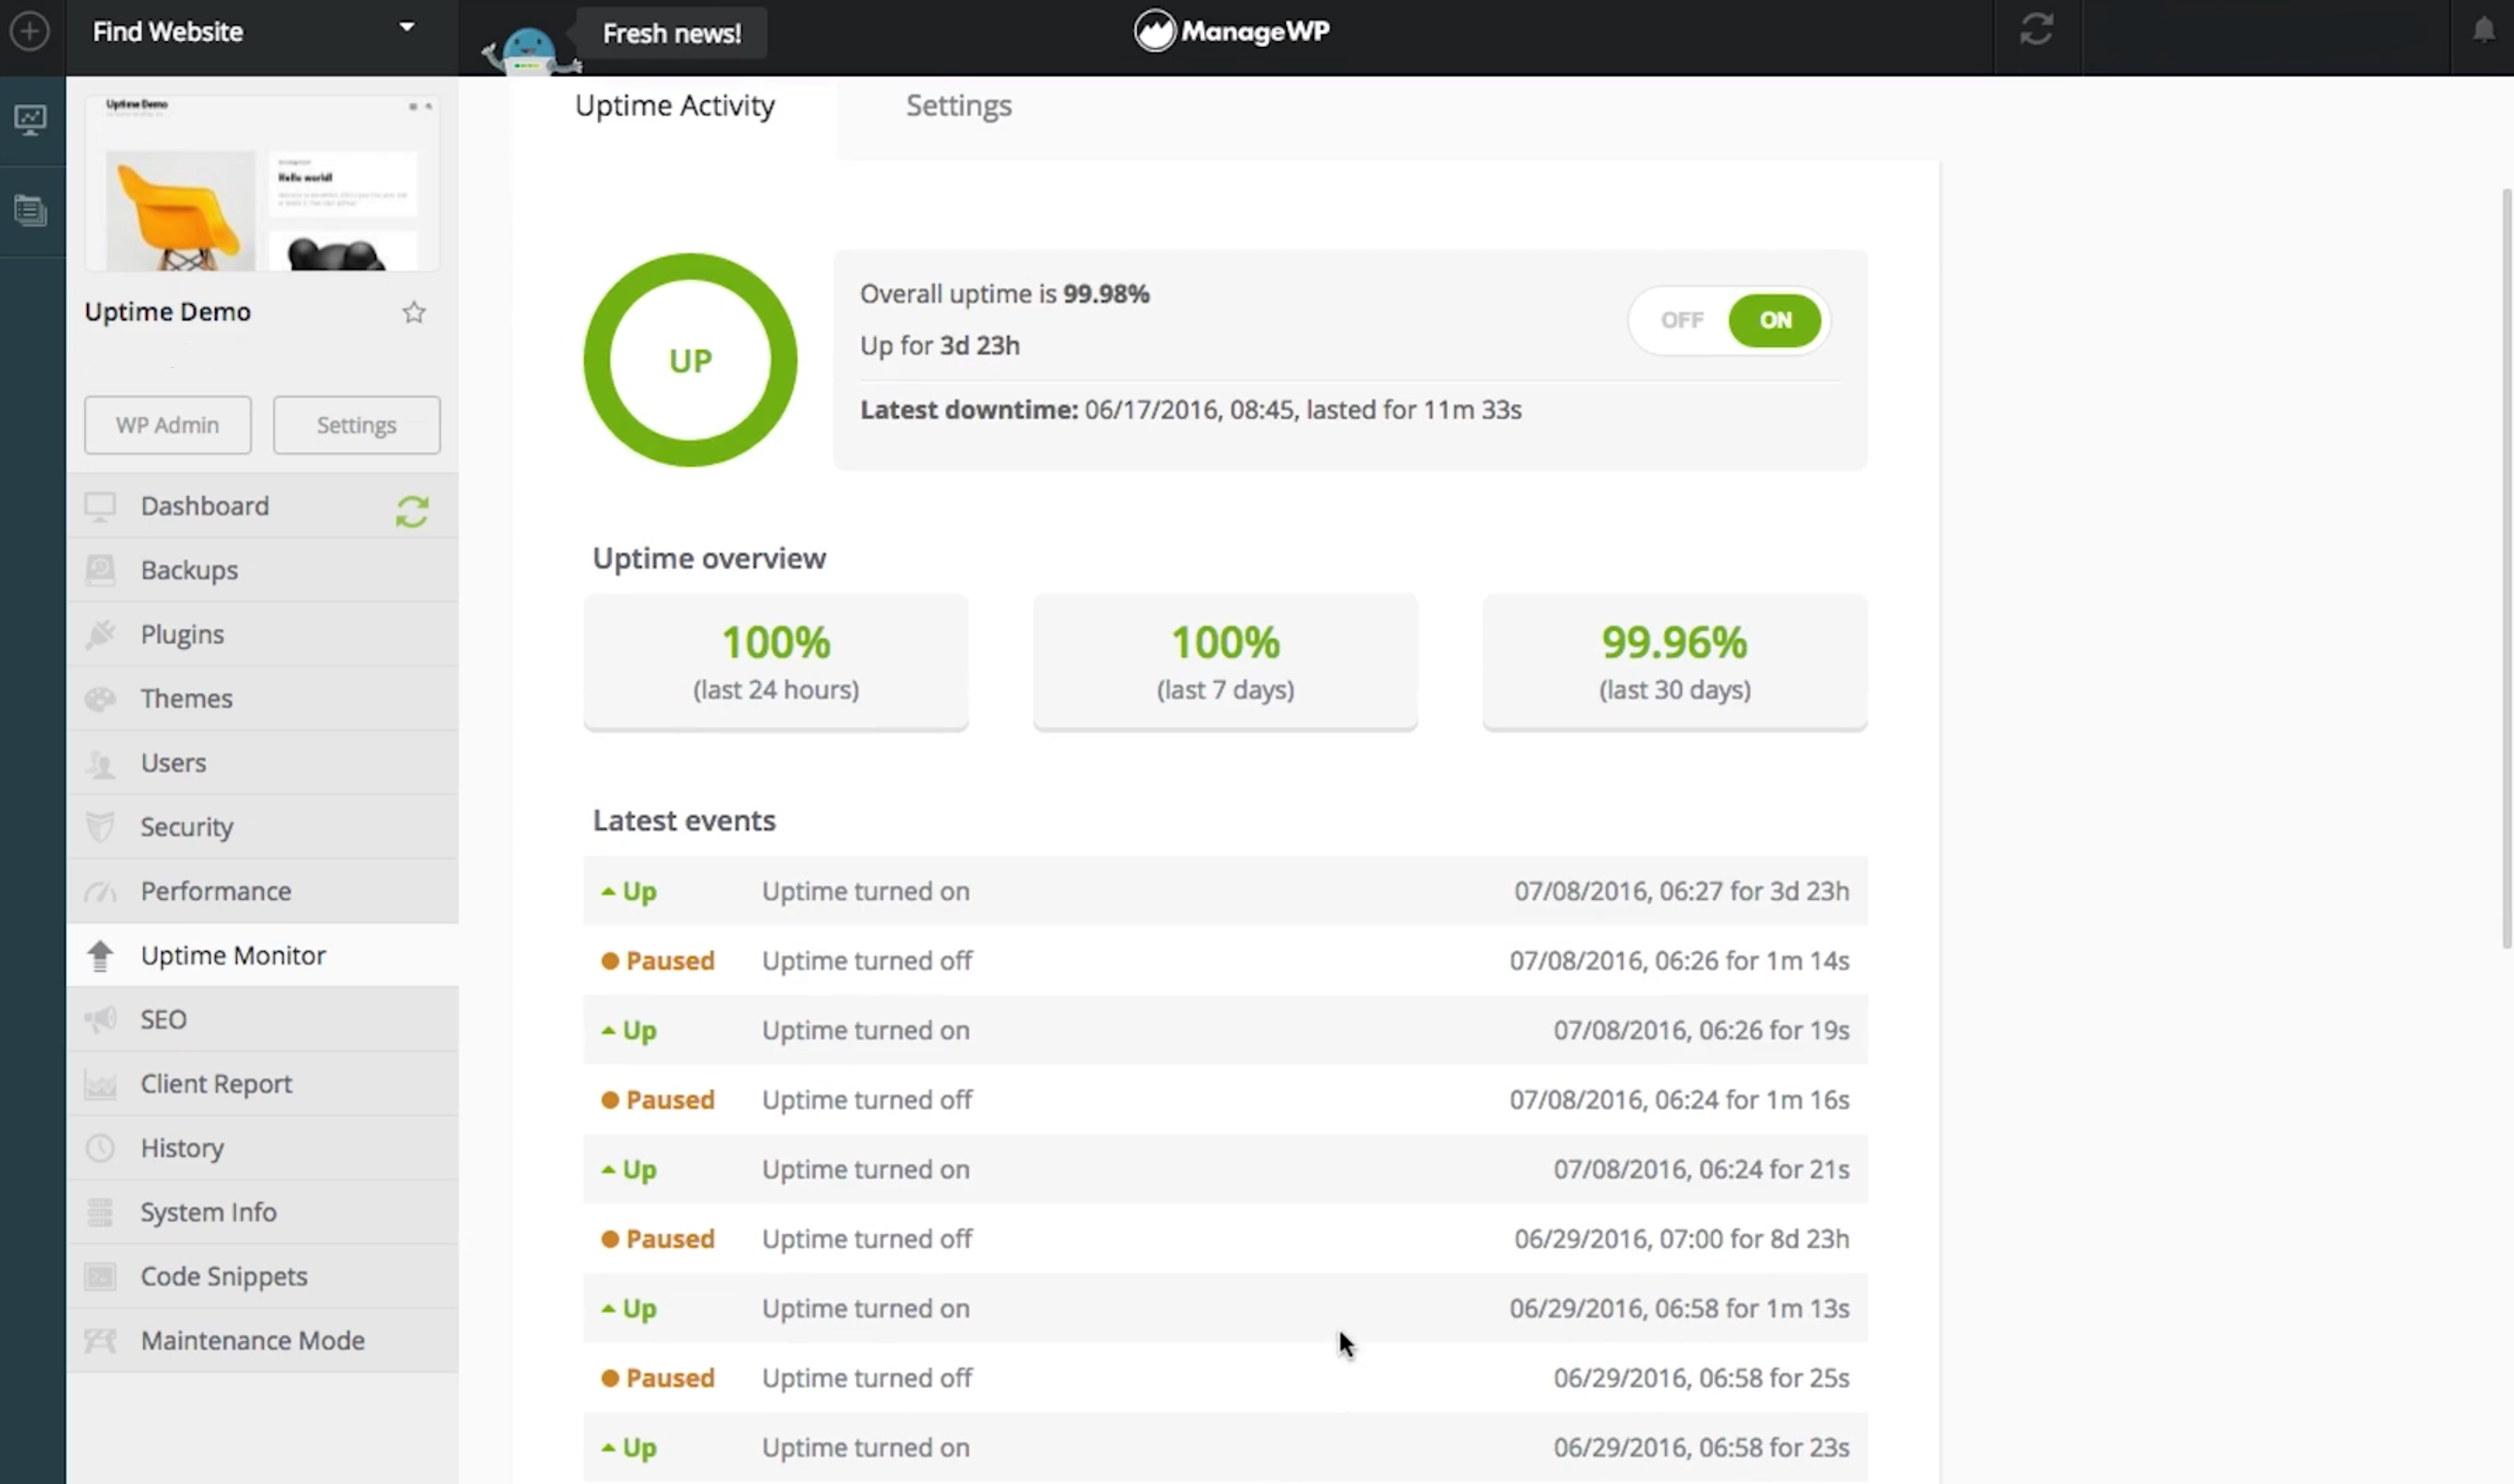Open Maintenance Mode in sidebar
Screen dimensions: 2514x1484
(x=252, y=1340)
